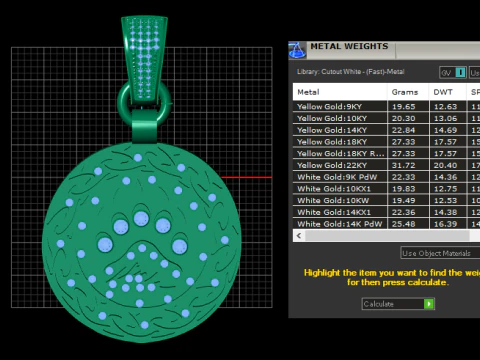Click the Library: Cutout White label
The image size is (480, 360).
pyautogui.click(x=350, y=72)
